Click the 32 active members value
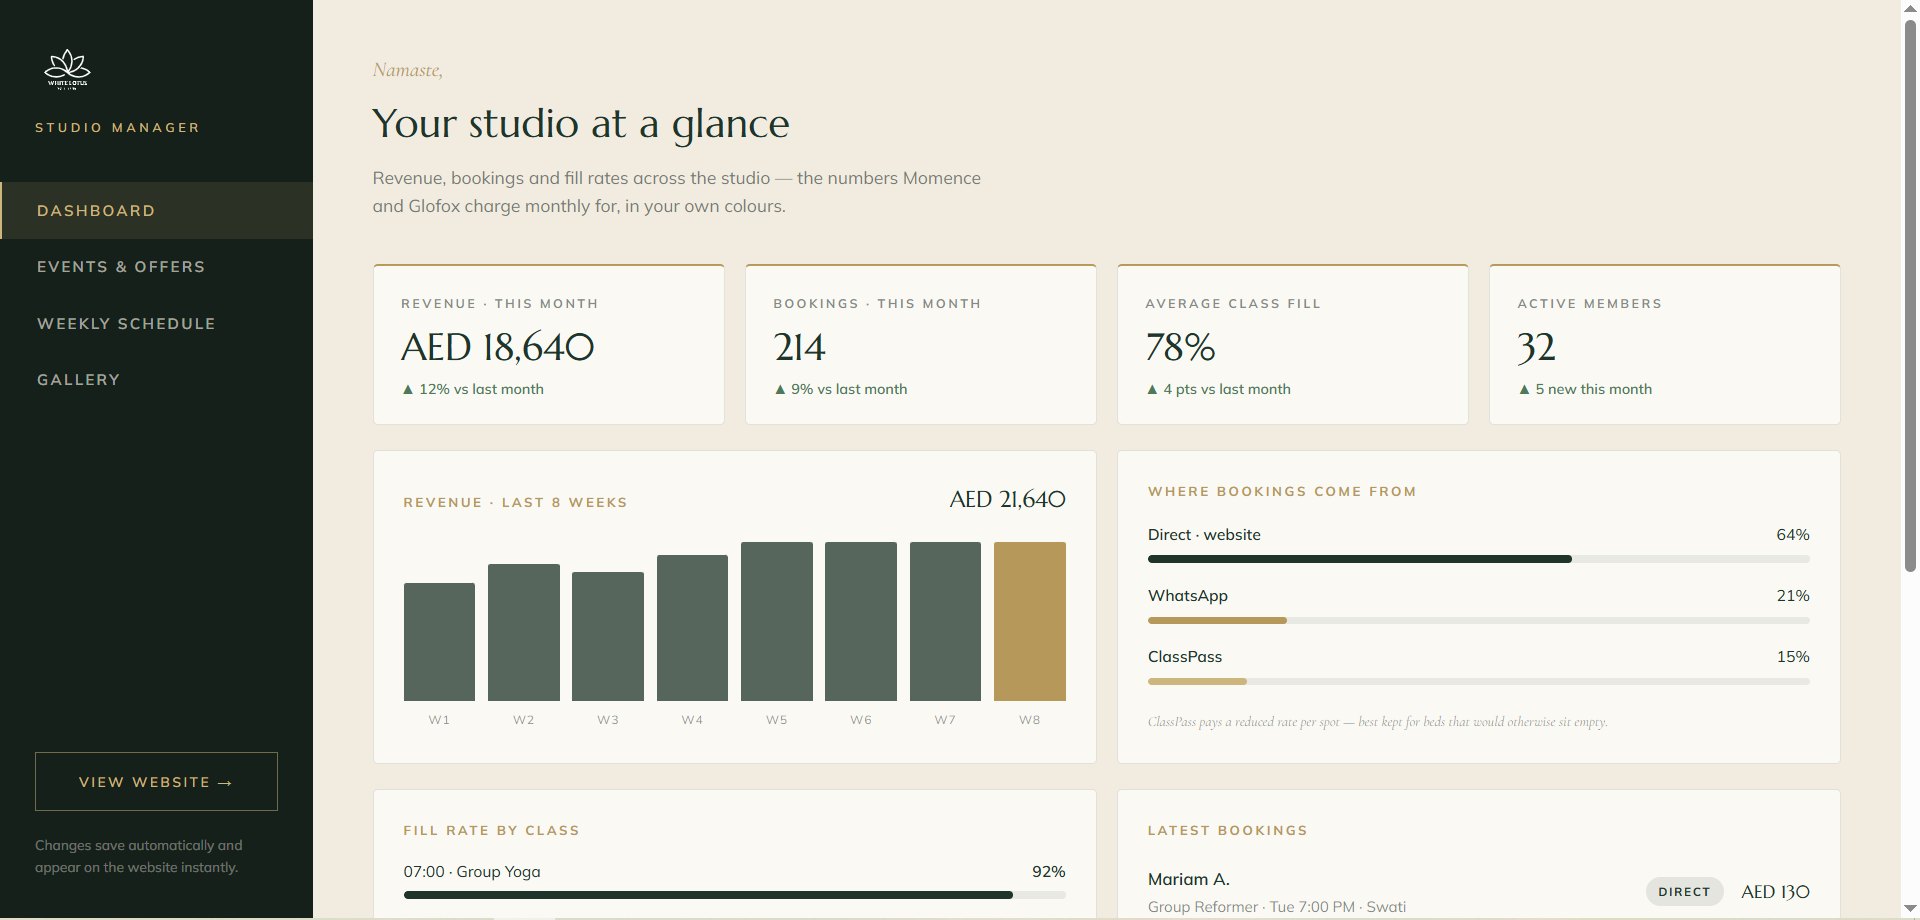 1536,347
